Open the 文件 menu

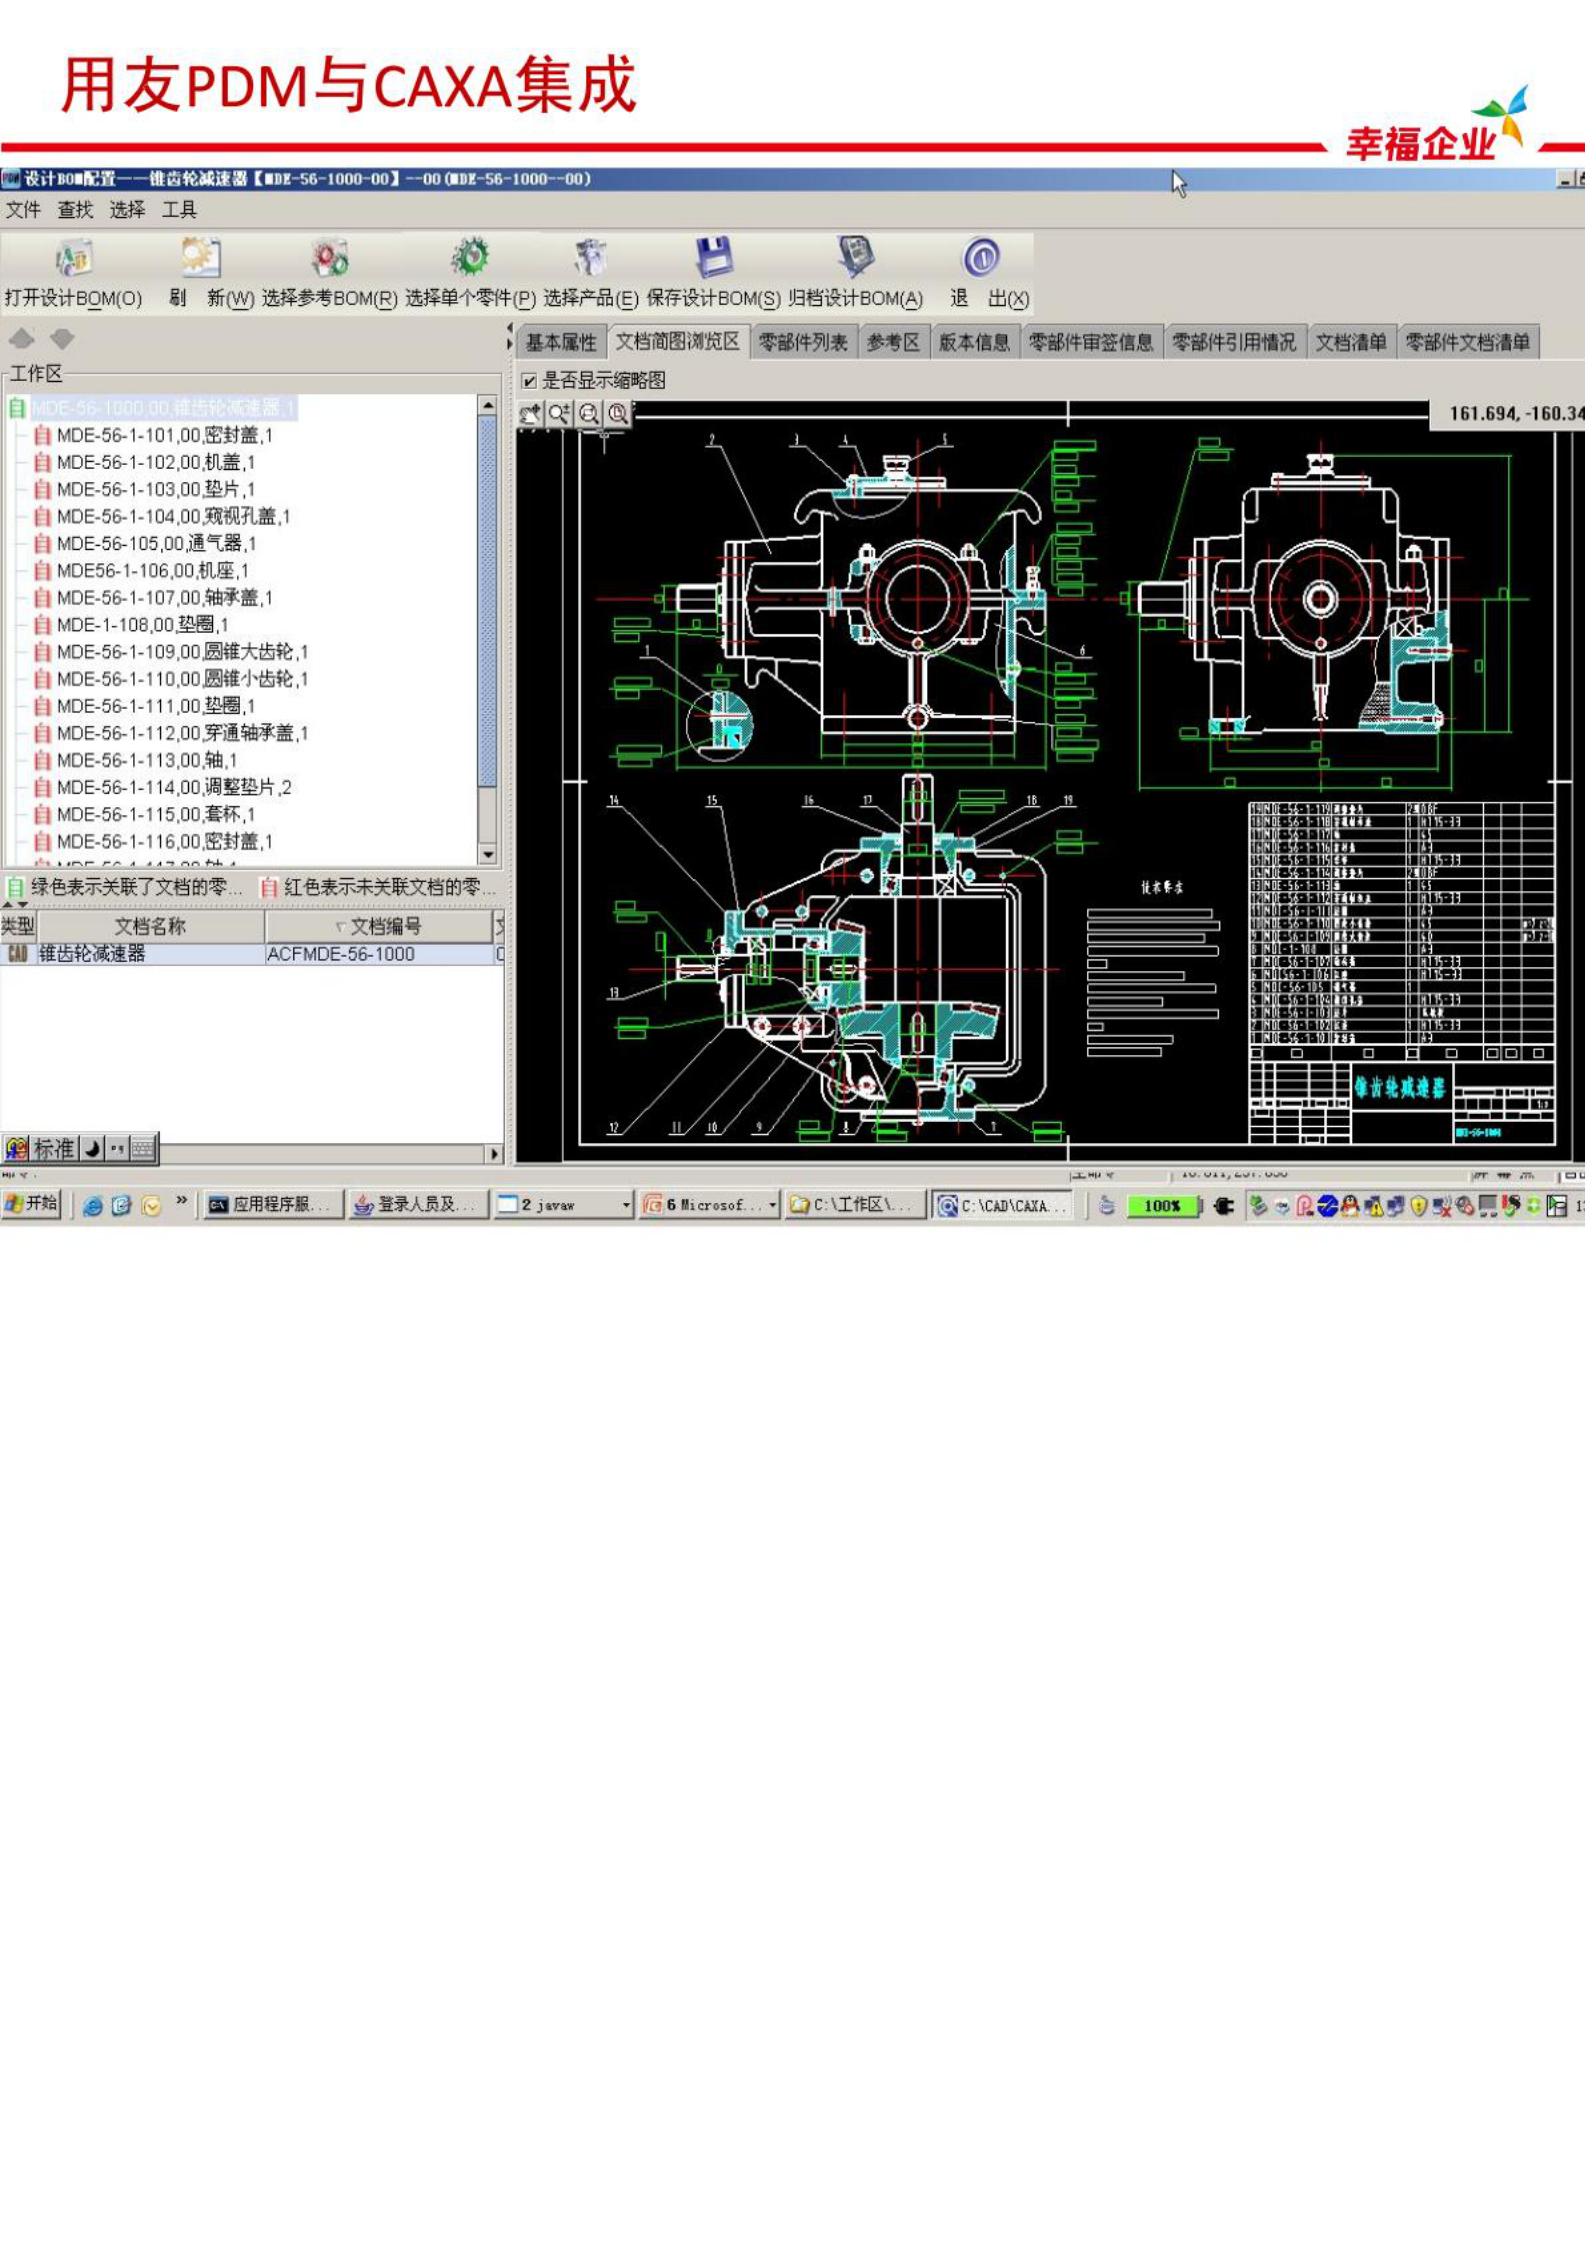23,210
